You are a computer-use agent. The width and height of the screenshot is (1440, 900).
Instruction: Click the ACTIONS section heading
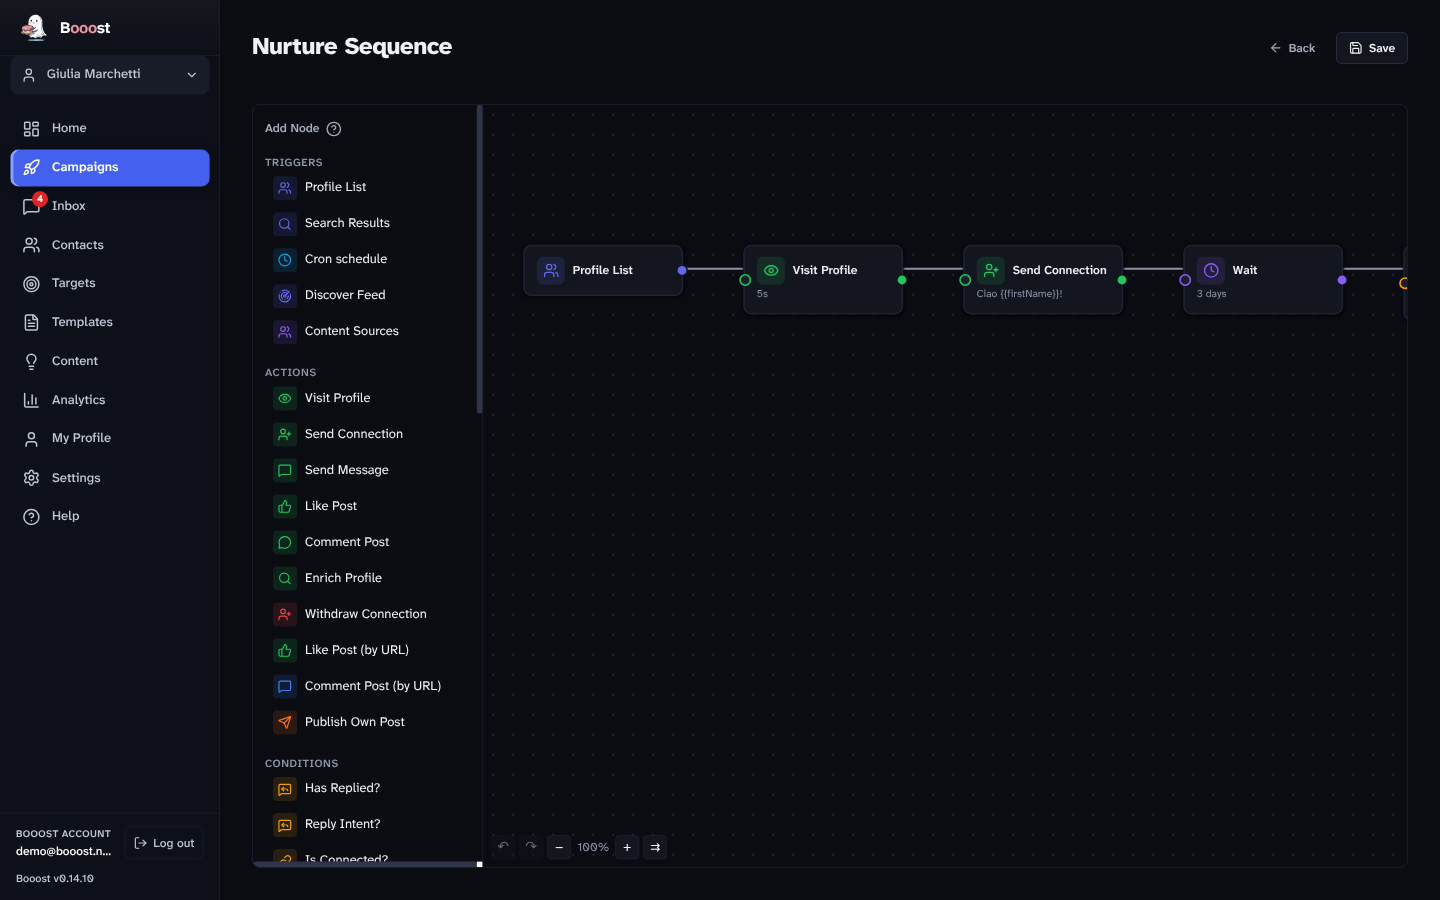coord(291,372)
